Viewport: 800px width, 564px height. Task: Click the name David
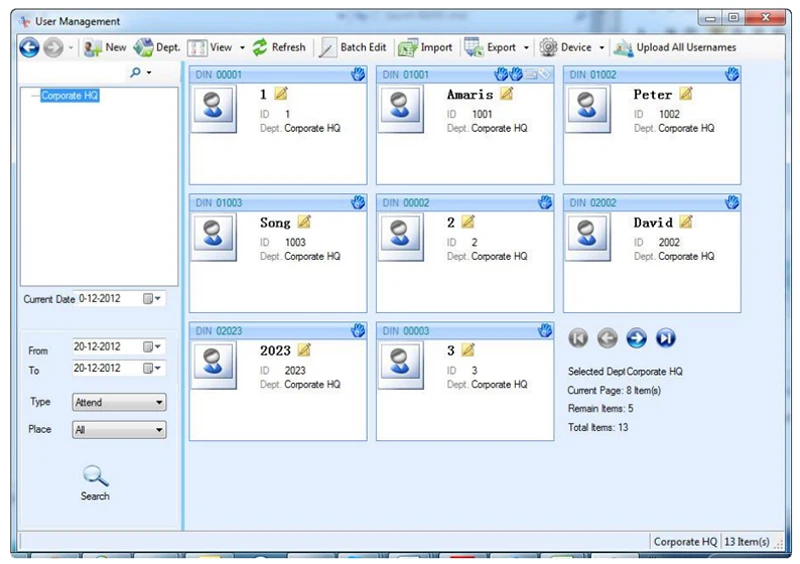(653, 223)
